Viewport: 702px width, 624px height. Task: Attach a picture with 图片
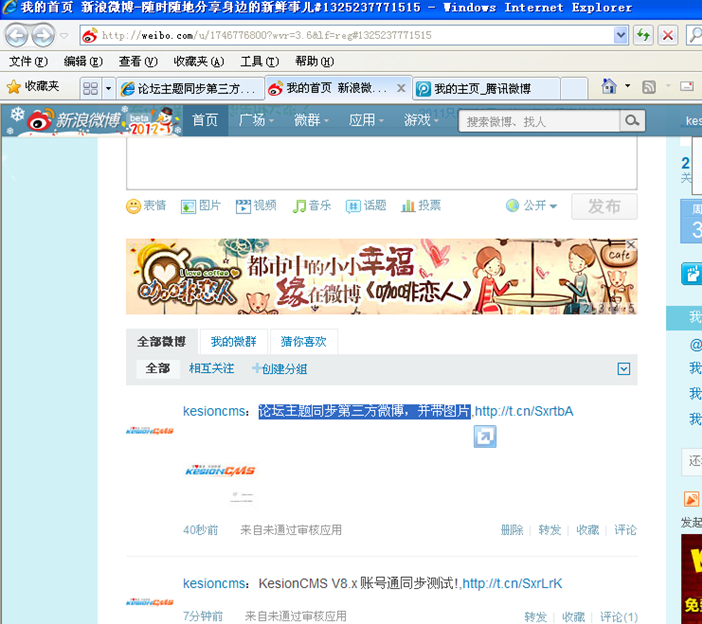pyautogui.click(x=201, y=206)
